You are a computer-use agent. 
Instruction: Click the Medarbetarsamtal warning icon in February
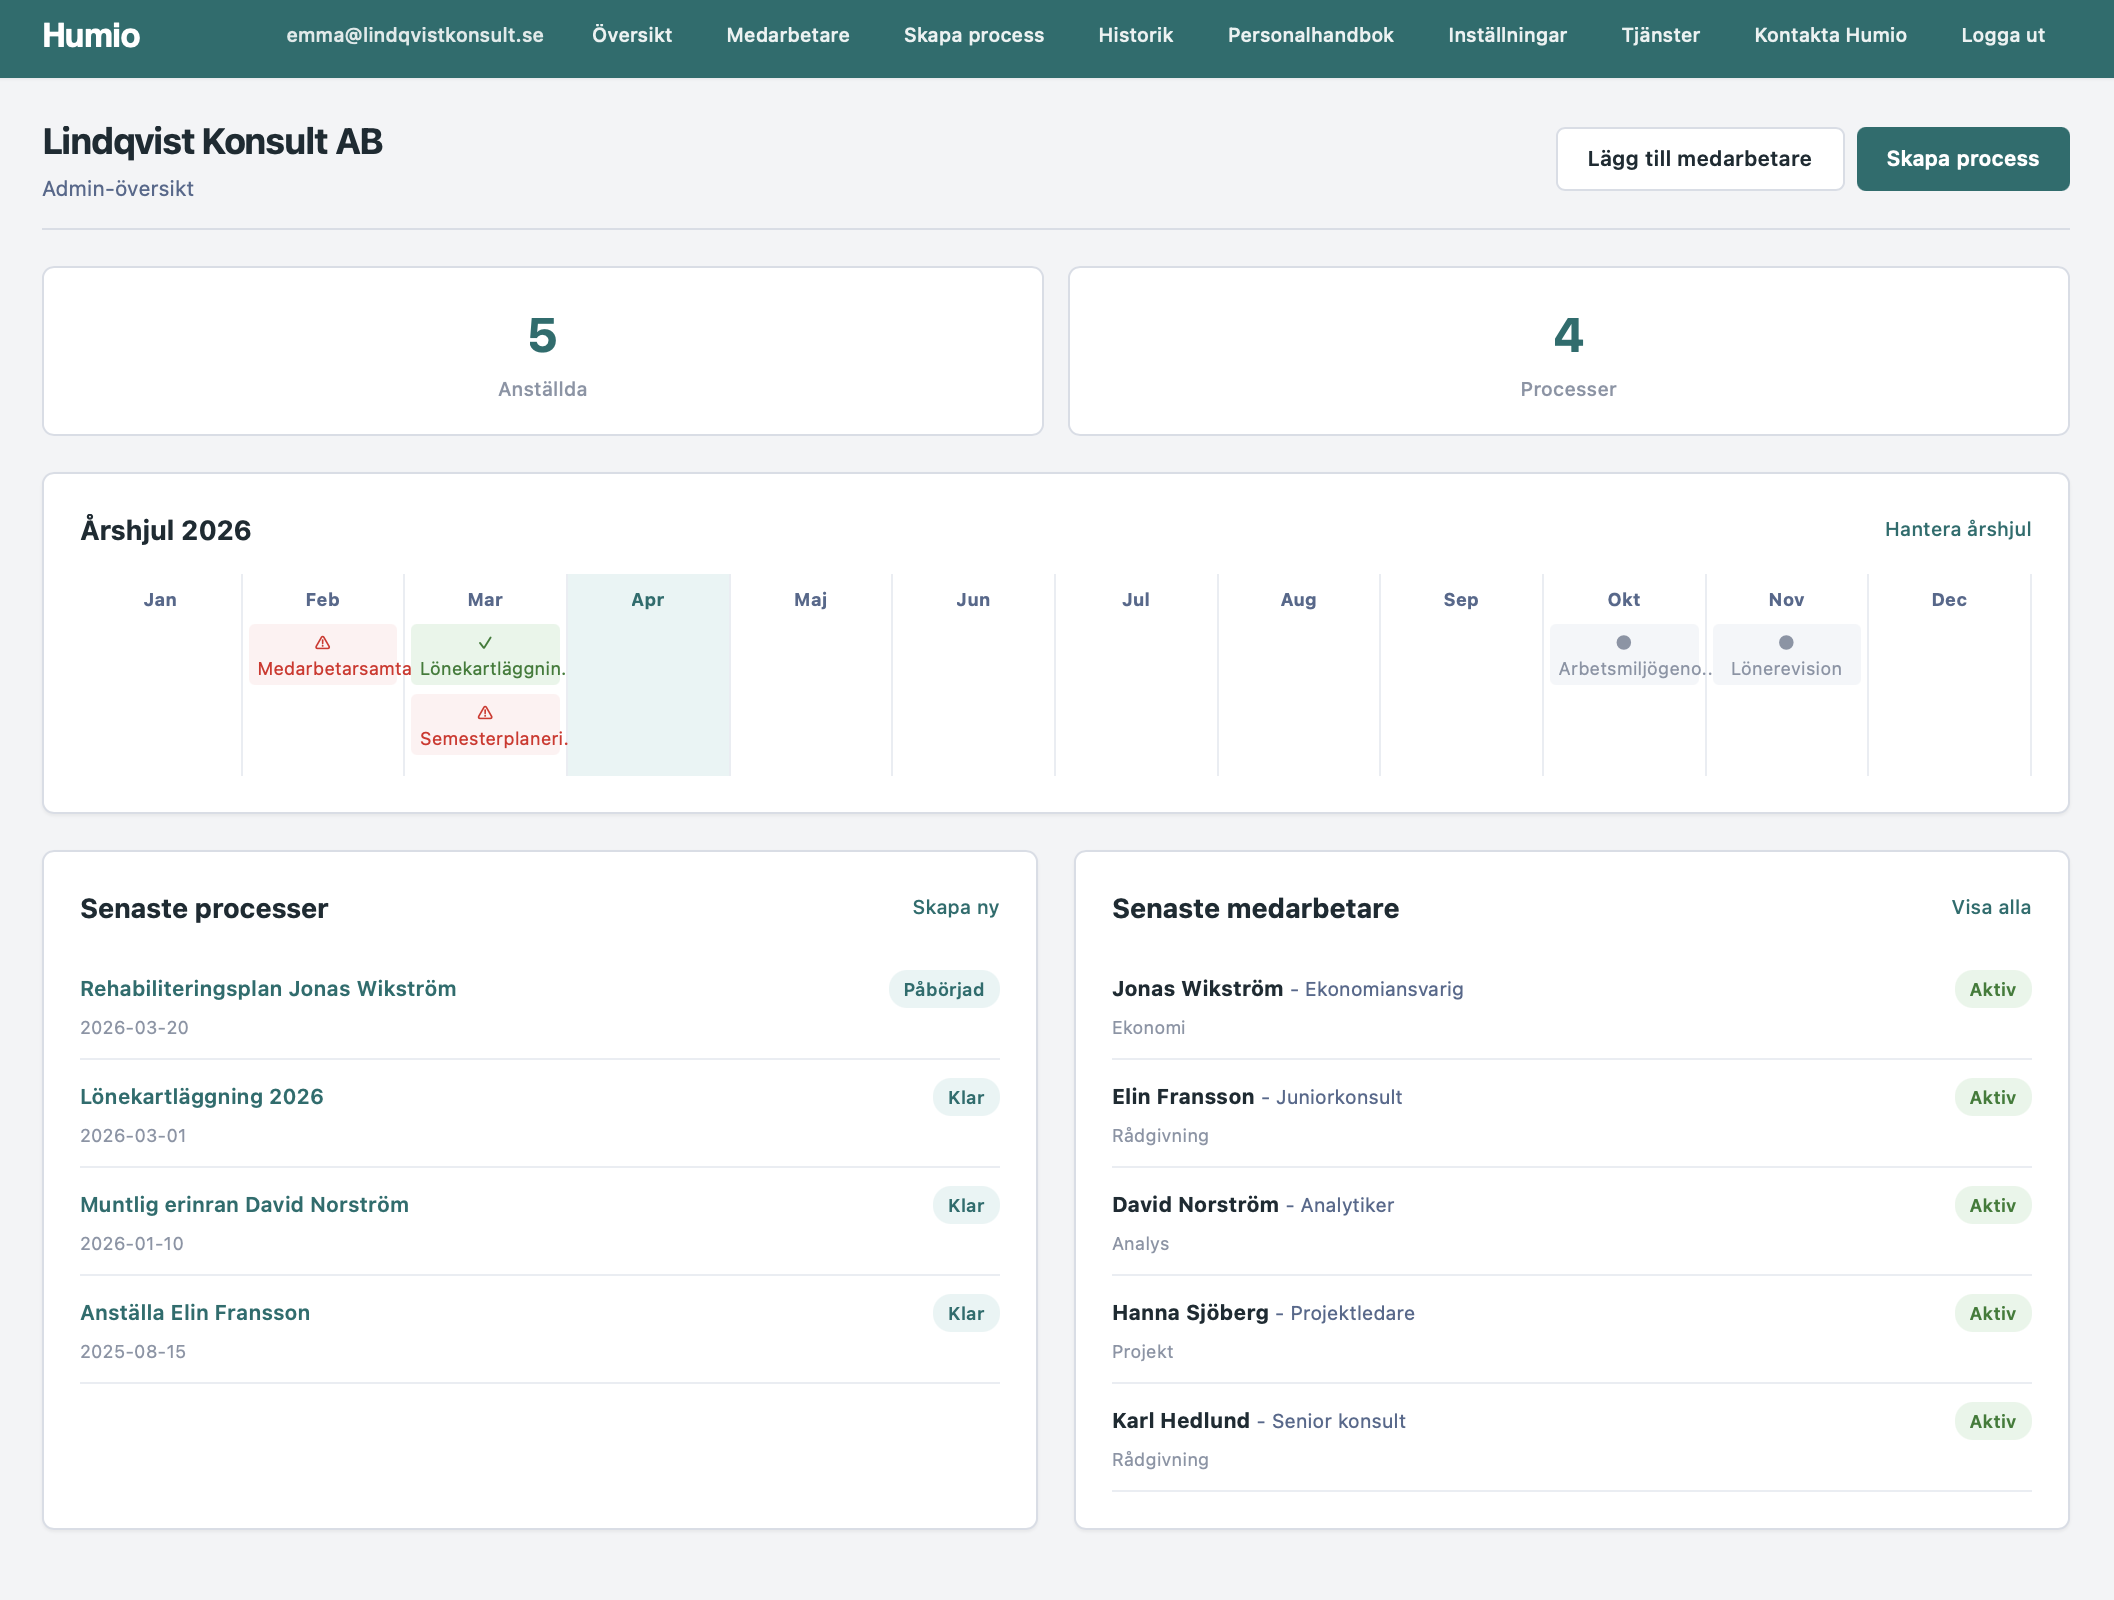pos(322,643)
